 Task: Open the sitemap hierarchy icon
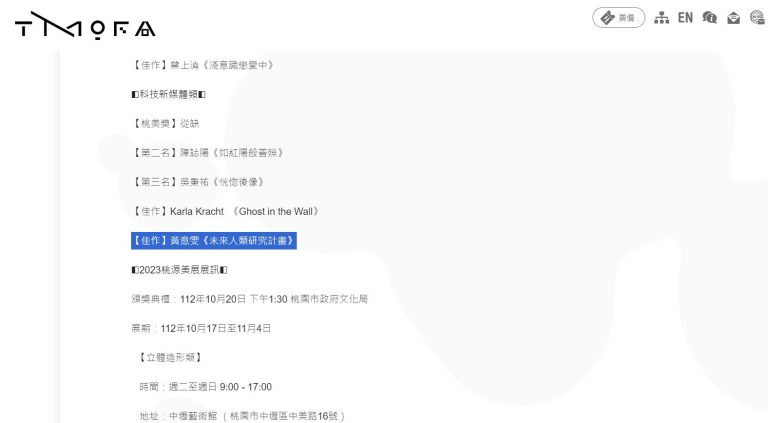tap(662, 18)
